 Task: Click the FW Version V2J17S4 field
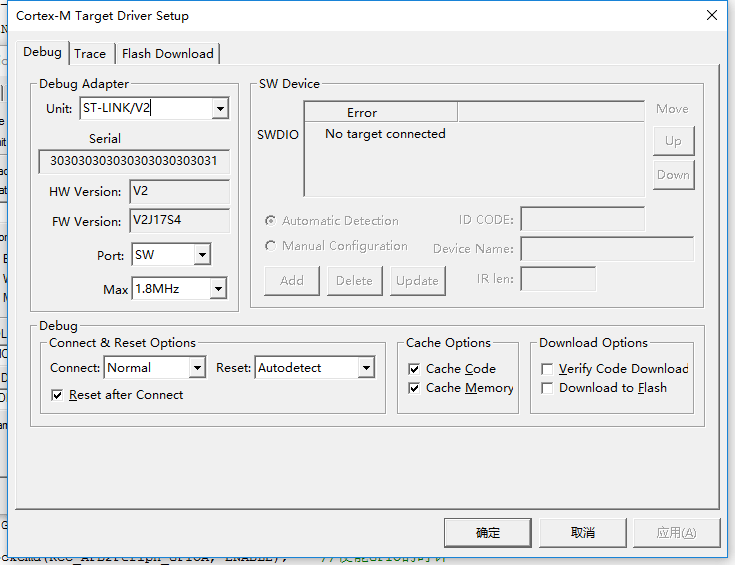[179, 221]
